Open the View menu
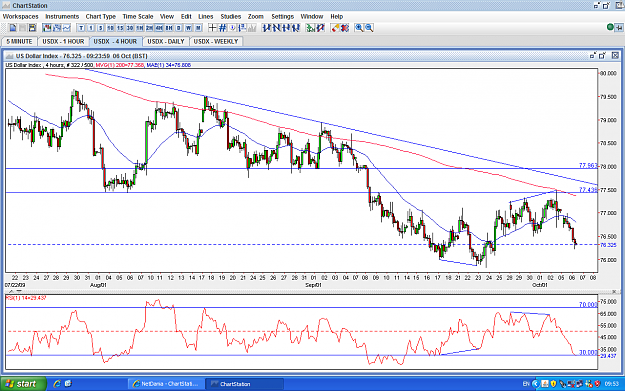 pos(167,16)
